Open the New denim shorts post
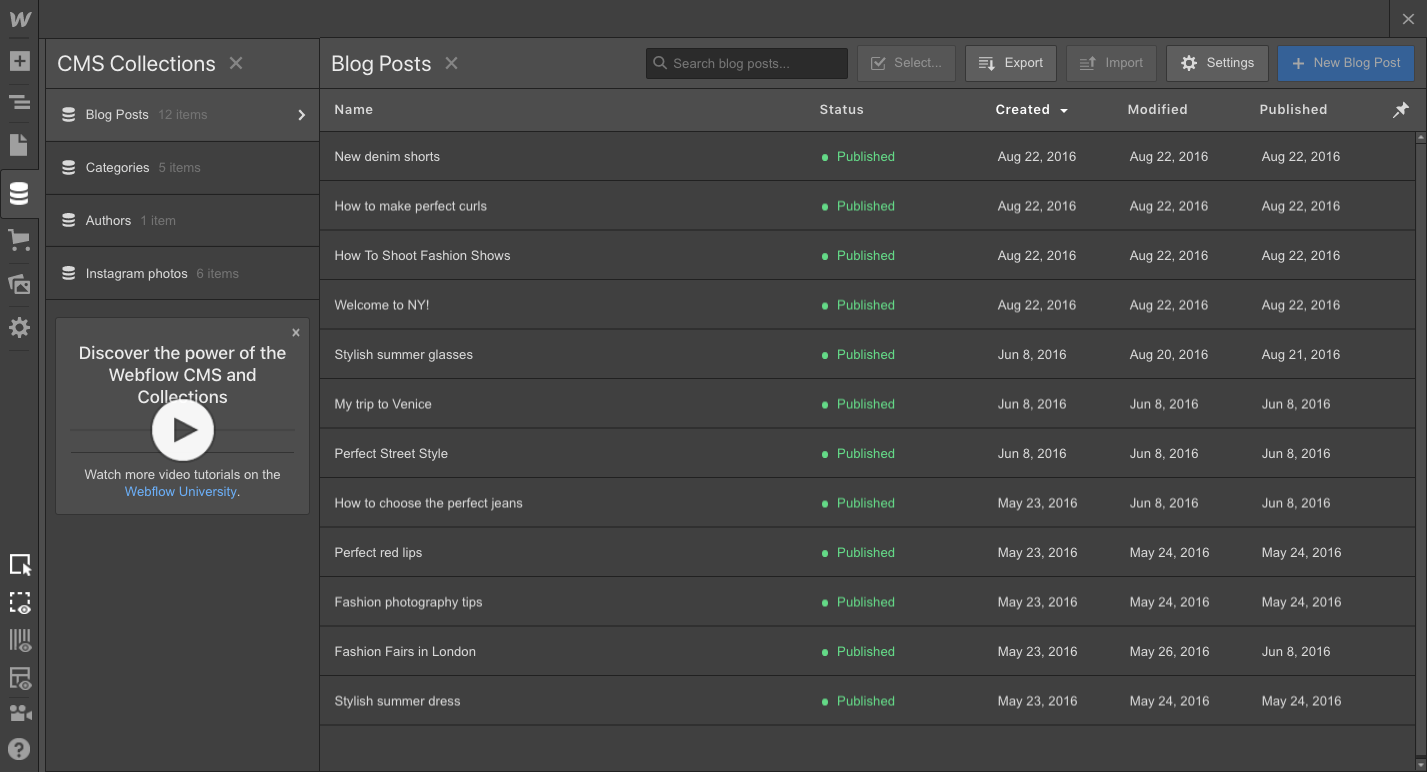The width and height of the screenshot is (1427, 772). pos(867,157)
